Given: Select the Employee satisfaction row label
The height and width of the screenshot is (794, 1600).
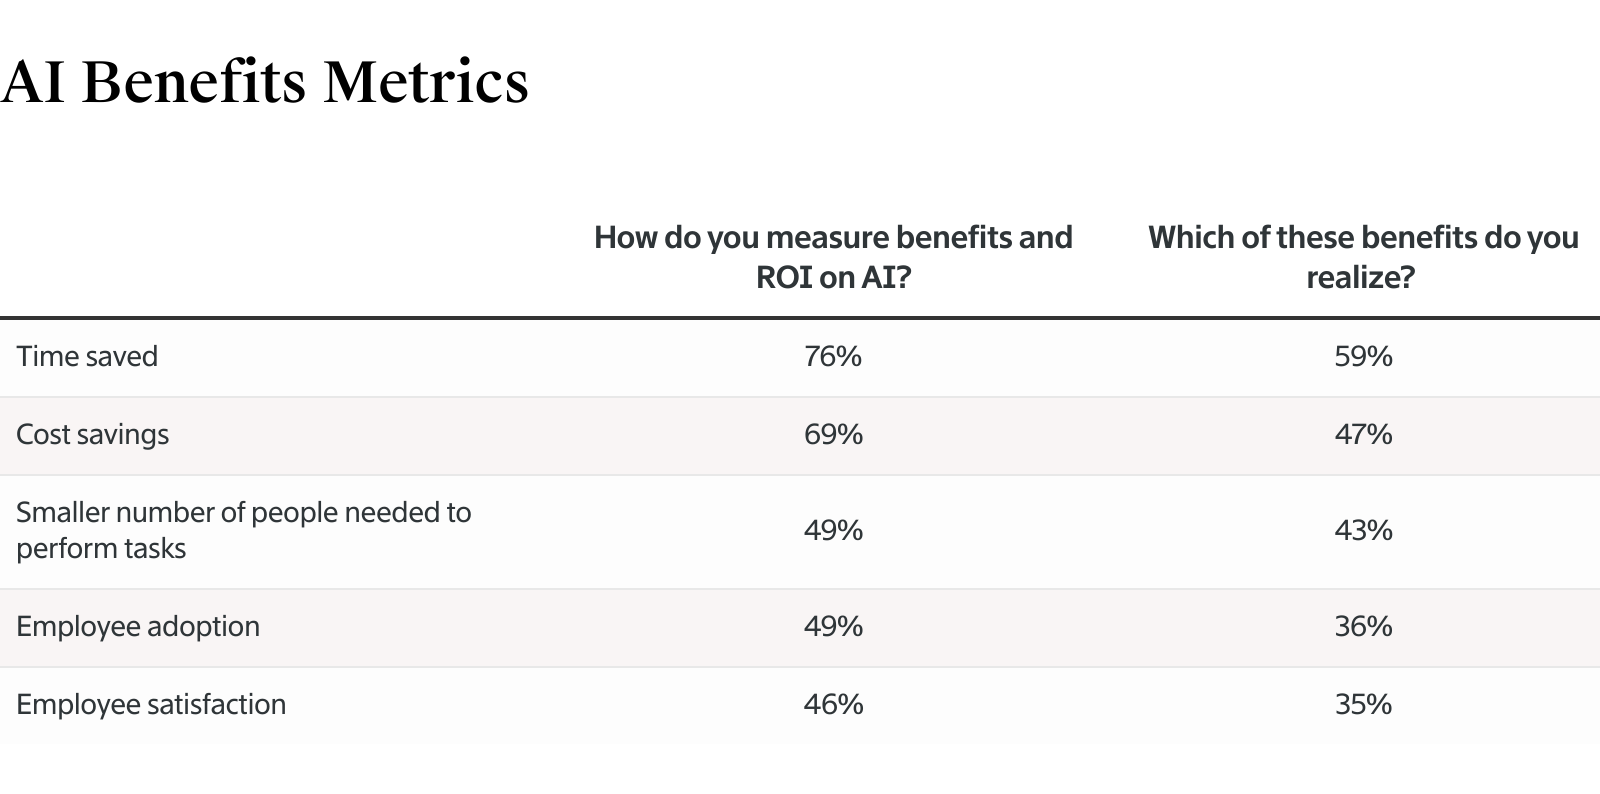Looking at the screenshot, I should 151,705.
